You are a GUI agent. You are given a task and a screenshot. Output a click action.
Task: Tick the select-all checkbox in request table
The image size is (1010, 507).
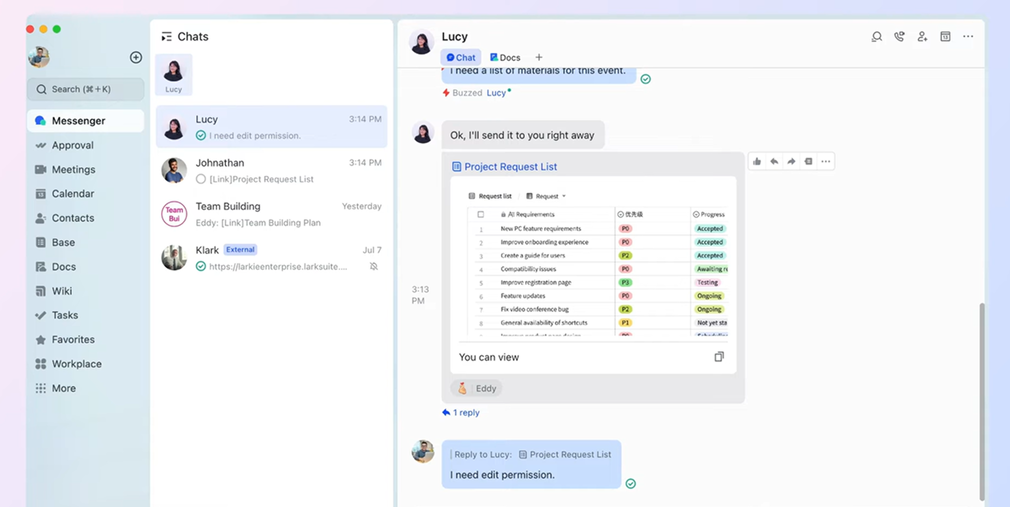tap(481, 214)
